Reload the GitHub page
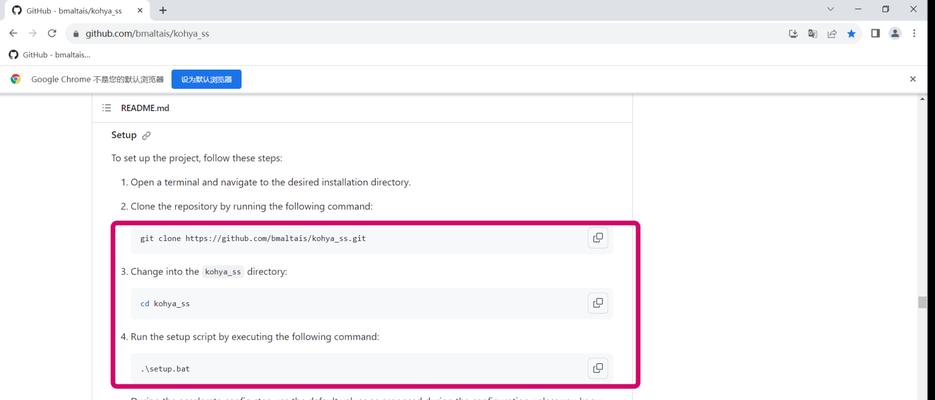The width and height of the screenshot is (935, 400). tap(52, 33)
